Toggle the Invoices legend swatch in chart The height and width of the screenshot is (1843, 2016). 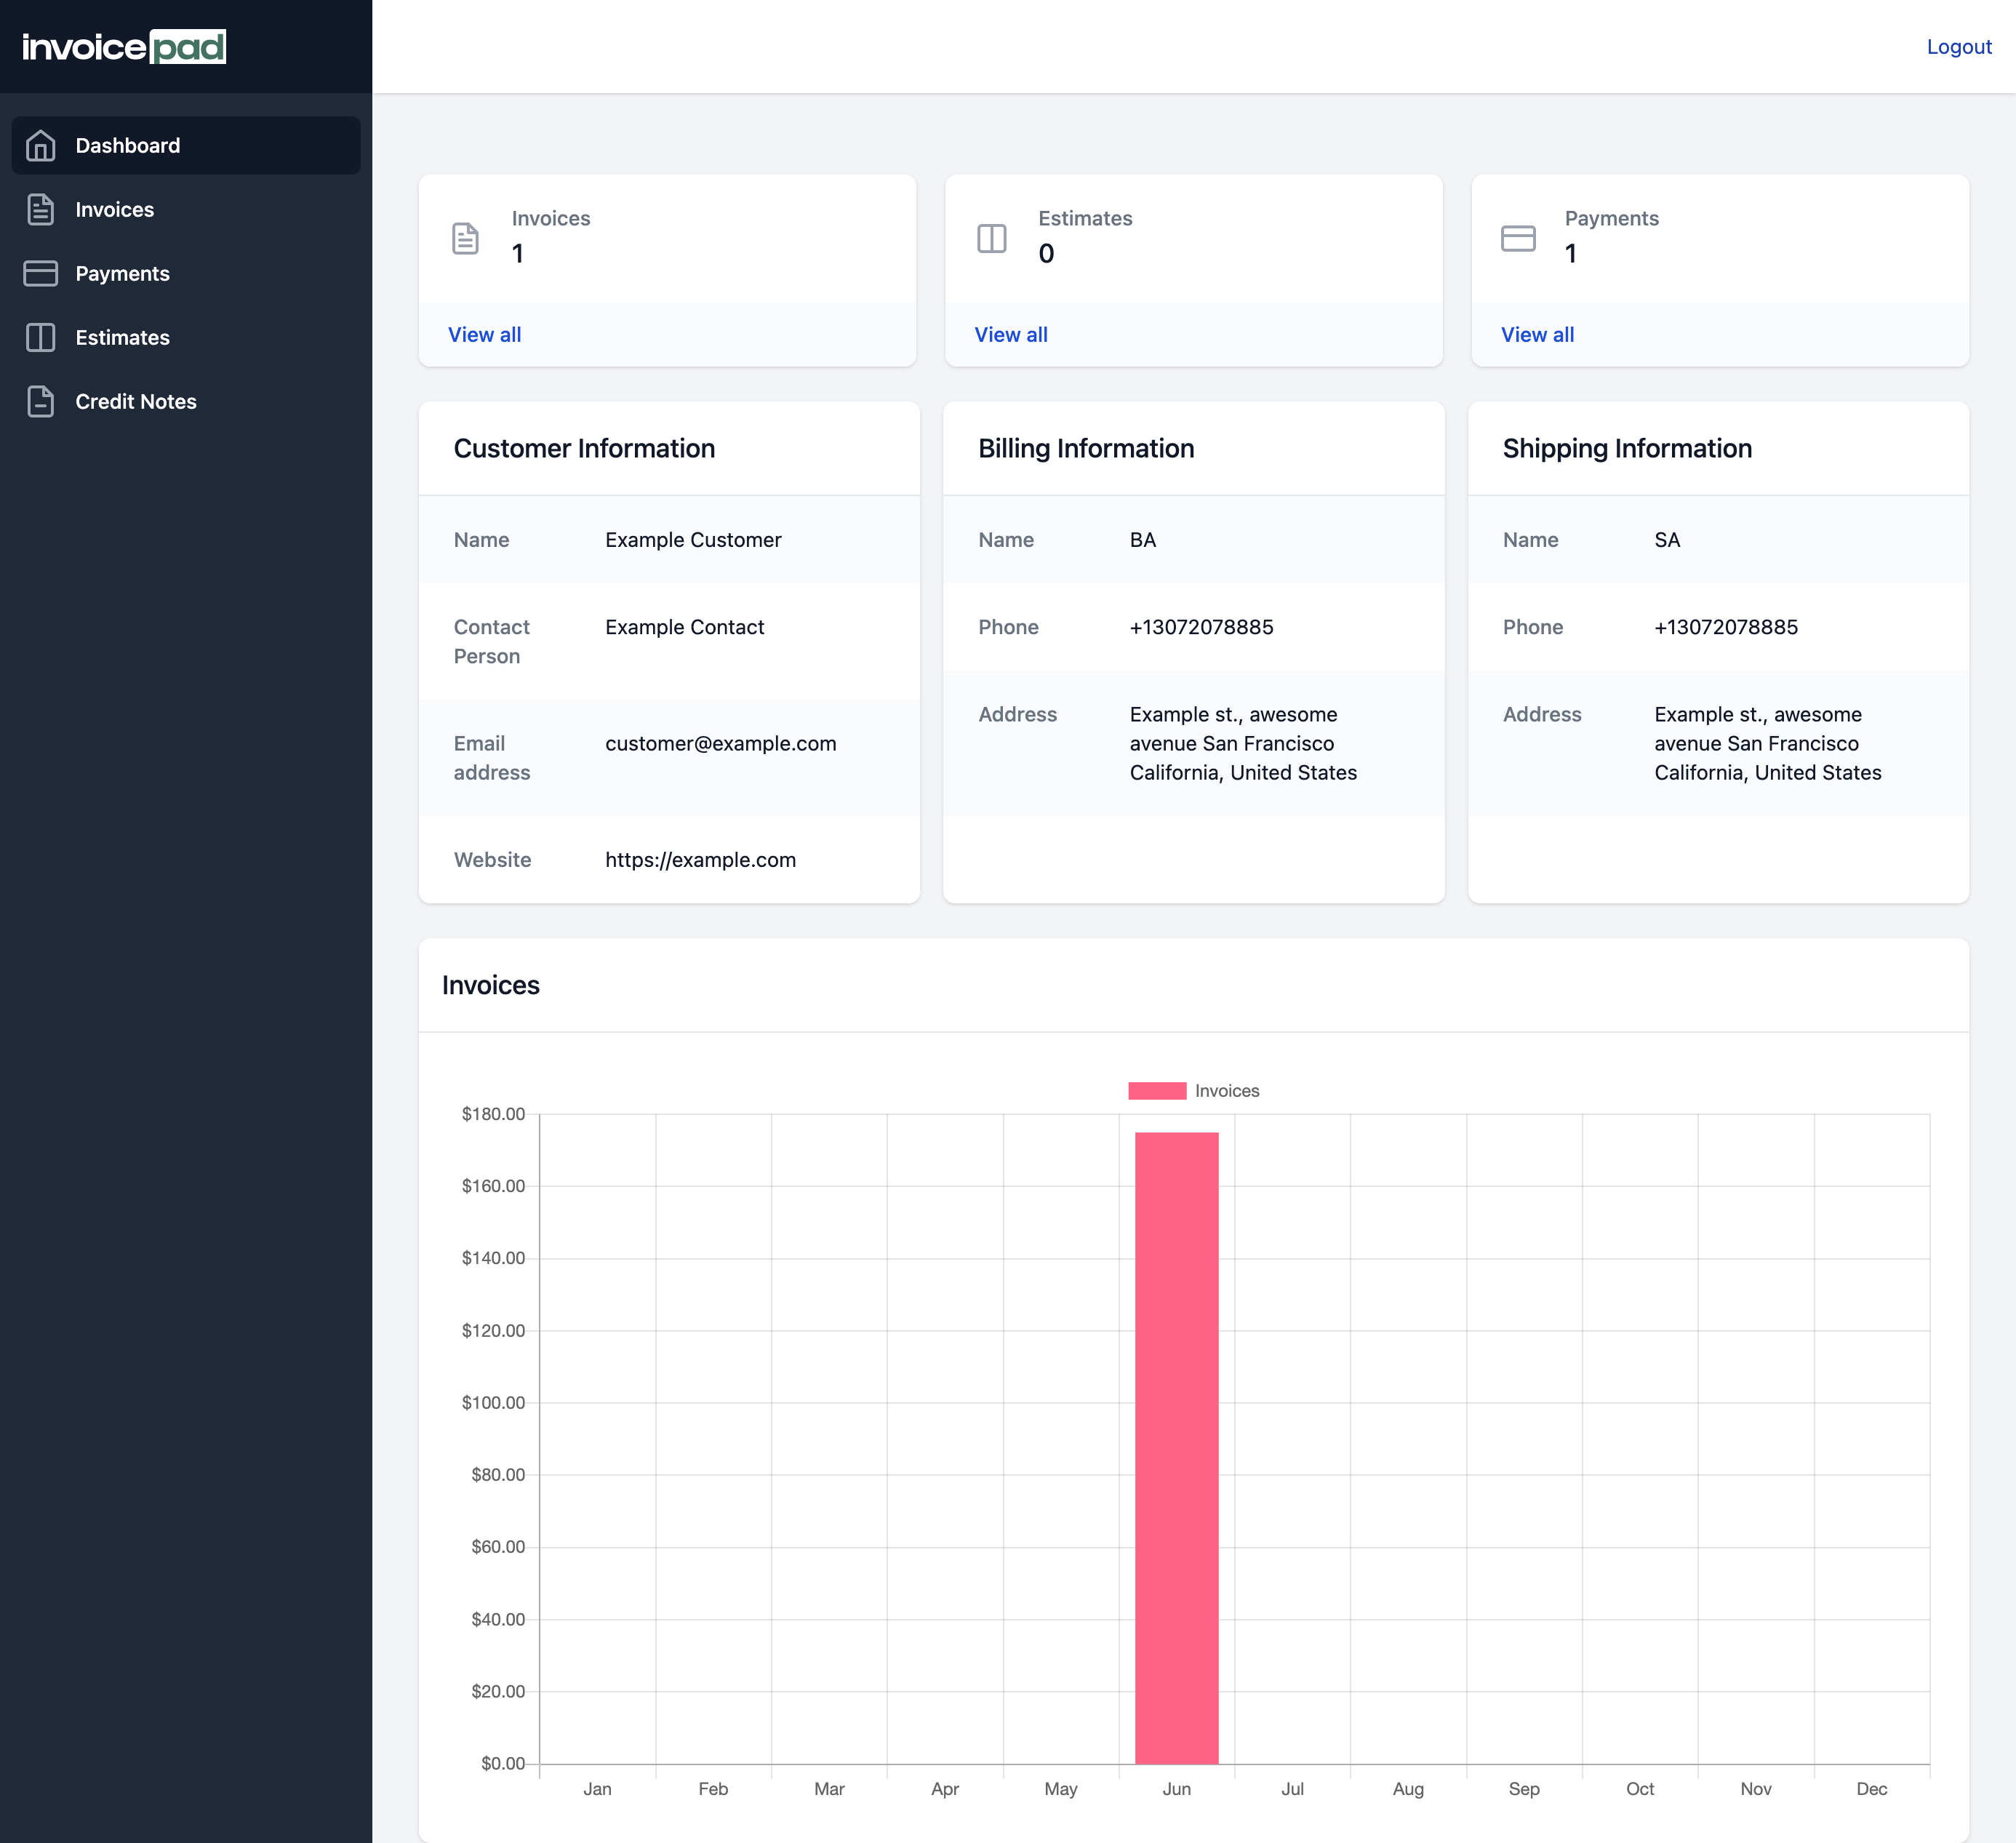1157,1090
